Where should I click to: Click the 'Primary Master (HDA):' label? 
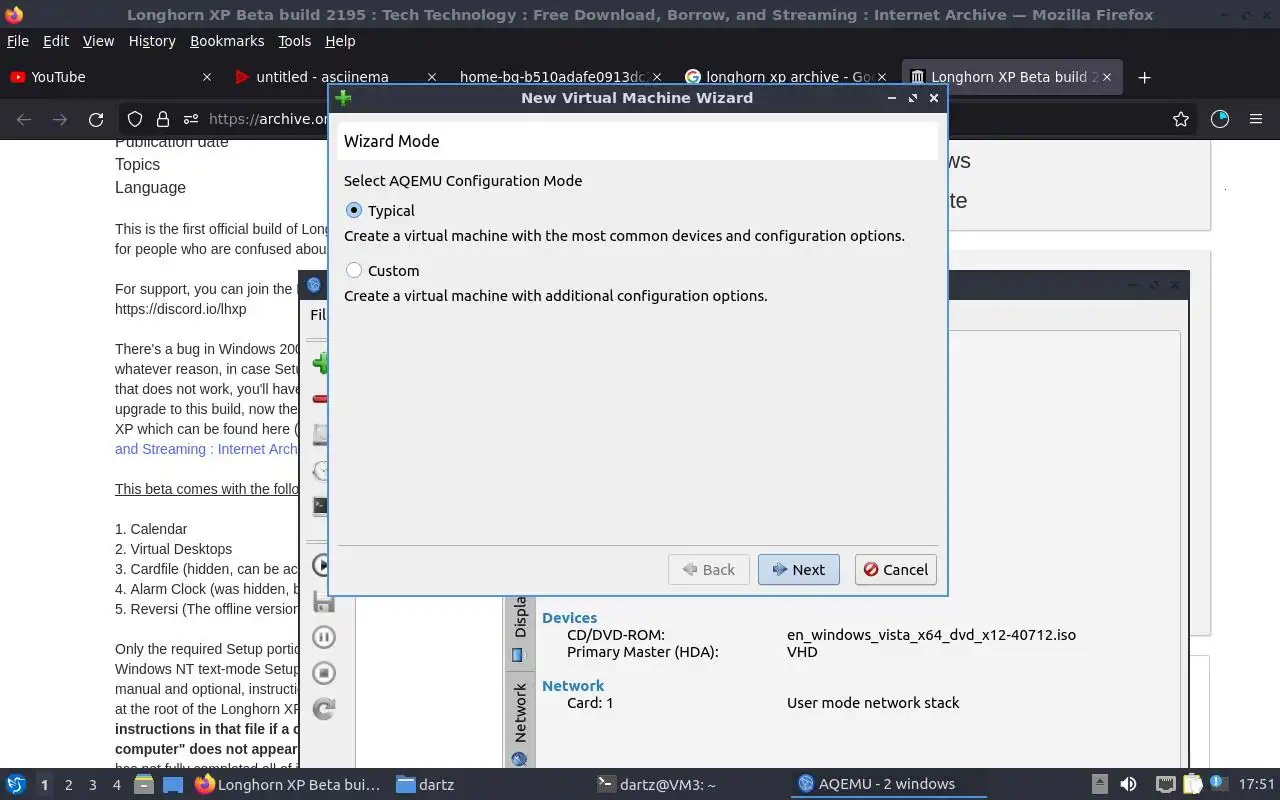pos(642,652)
